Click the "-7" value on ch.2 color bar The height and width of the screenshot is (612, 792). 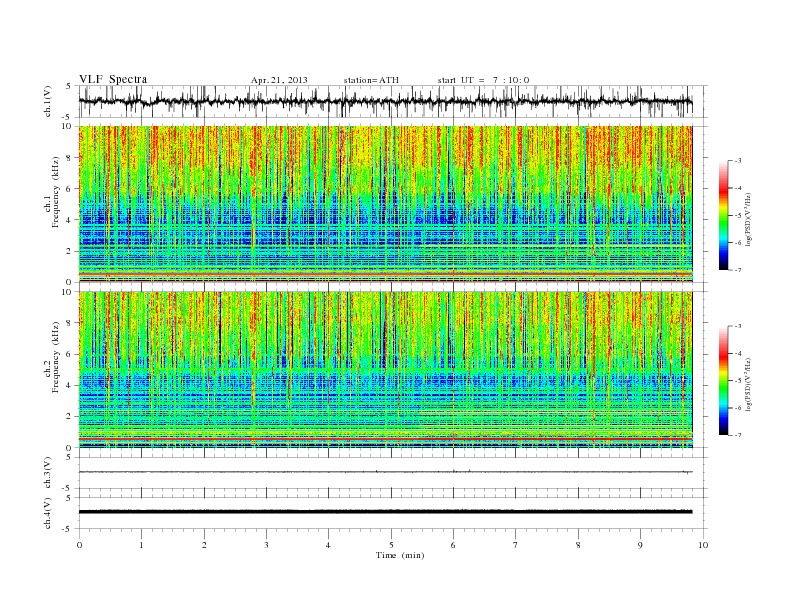coord(737,435)
